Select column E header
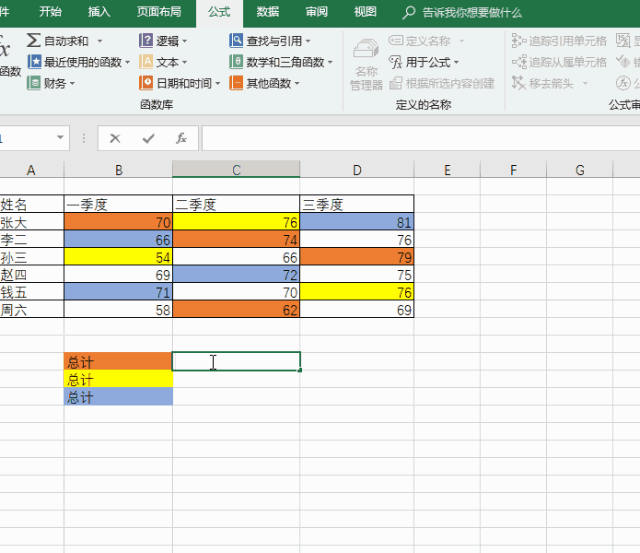640x553 pixels. 446,170
